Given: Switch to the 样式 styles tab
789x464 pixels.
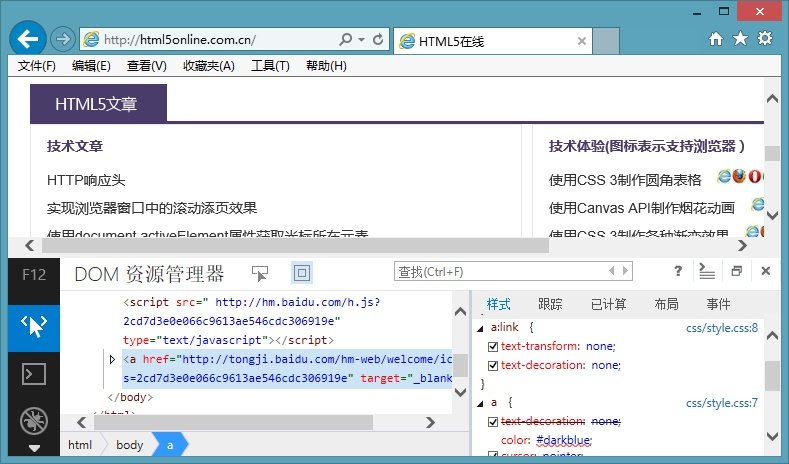Looking at the screenshot, I should pyautogui.click(x=498, y=304).
